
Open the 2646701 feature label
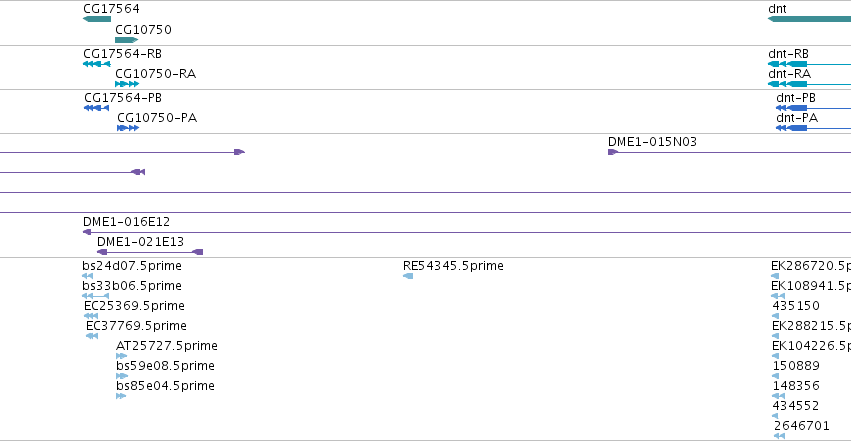coord(802,426)
